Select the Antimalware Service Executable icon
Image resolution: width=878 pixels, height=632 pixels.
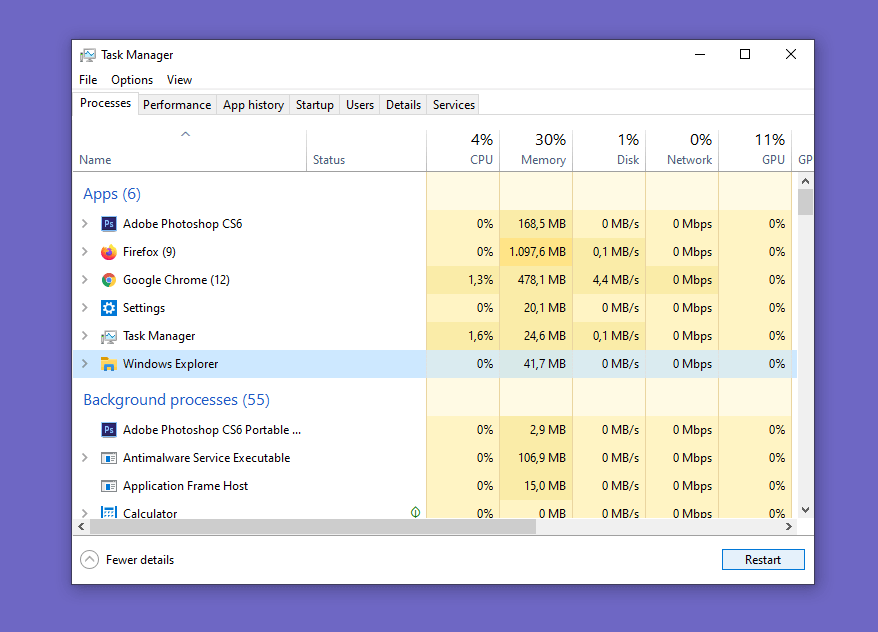tap(109, 458)
